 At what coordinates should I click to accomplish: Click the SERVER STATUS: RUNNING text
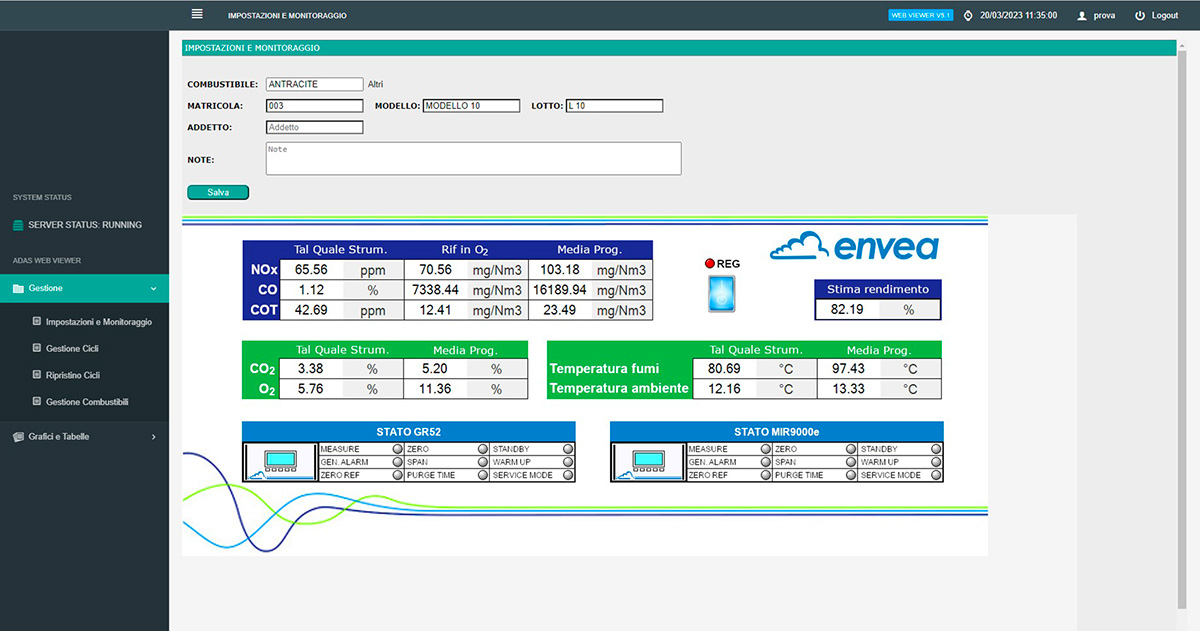coord(85,225)
